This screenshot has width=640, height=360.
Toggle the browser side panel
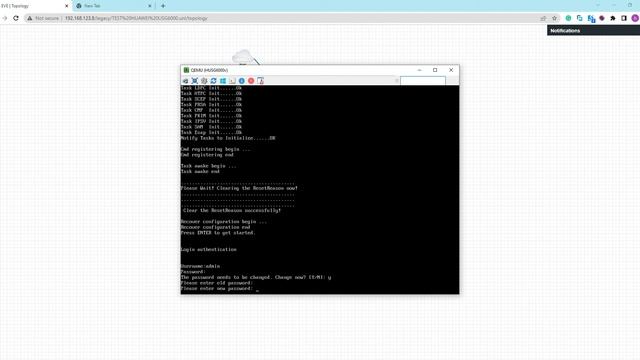click(x=624, y=18)
